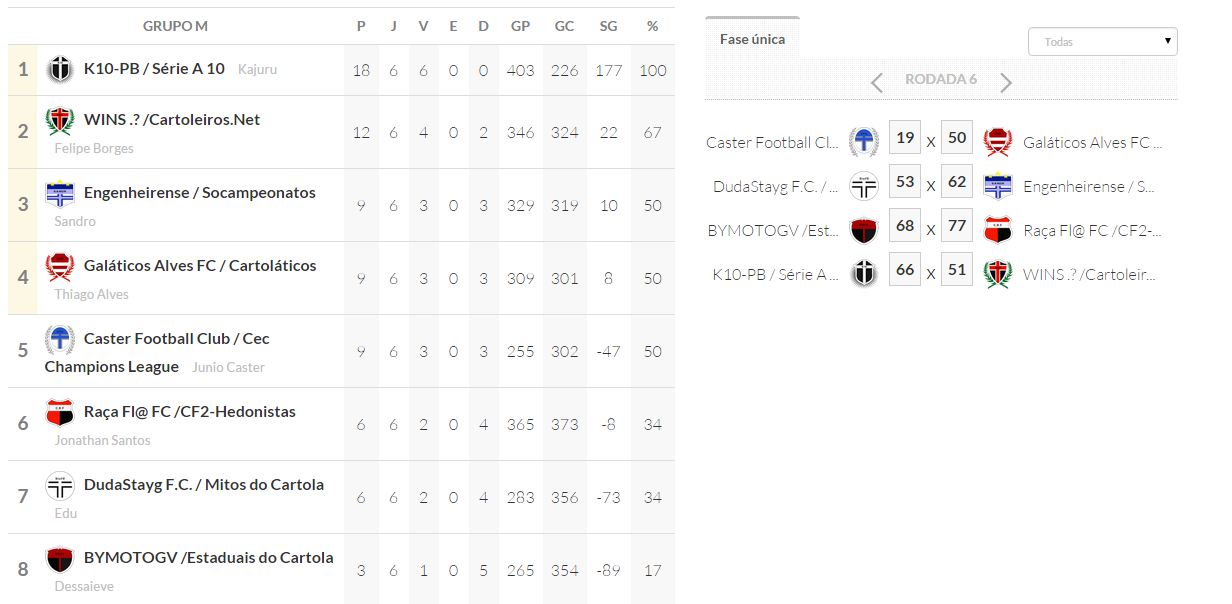Click Galáticos Alves FC crest in standings
Viewport: 1232px width, 604px height.
click(60, 267)
